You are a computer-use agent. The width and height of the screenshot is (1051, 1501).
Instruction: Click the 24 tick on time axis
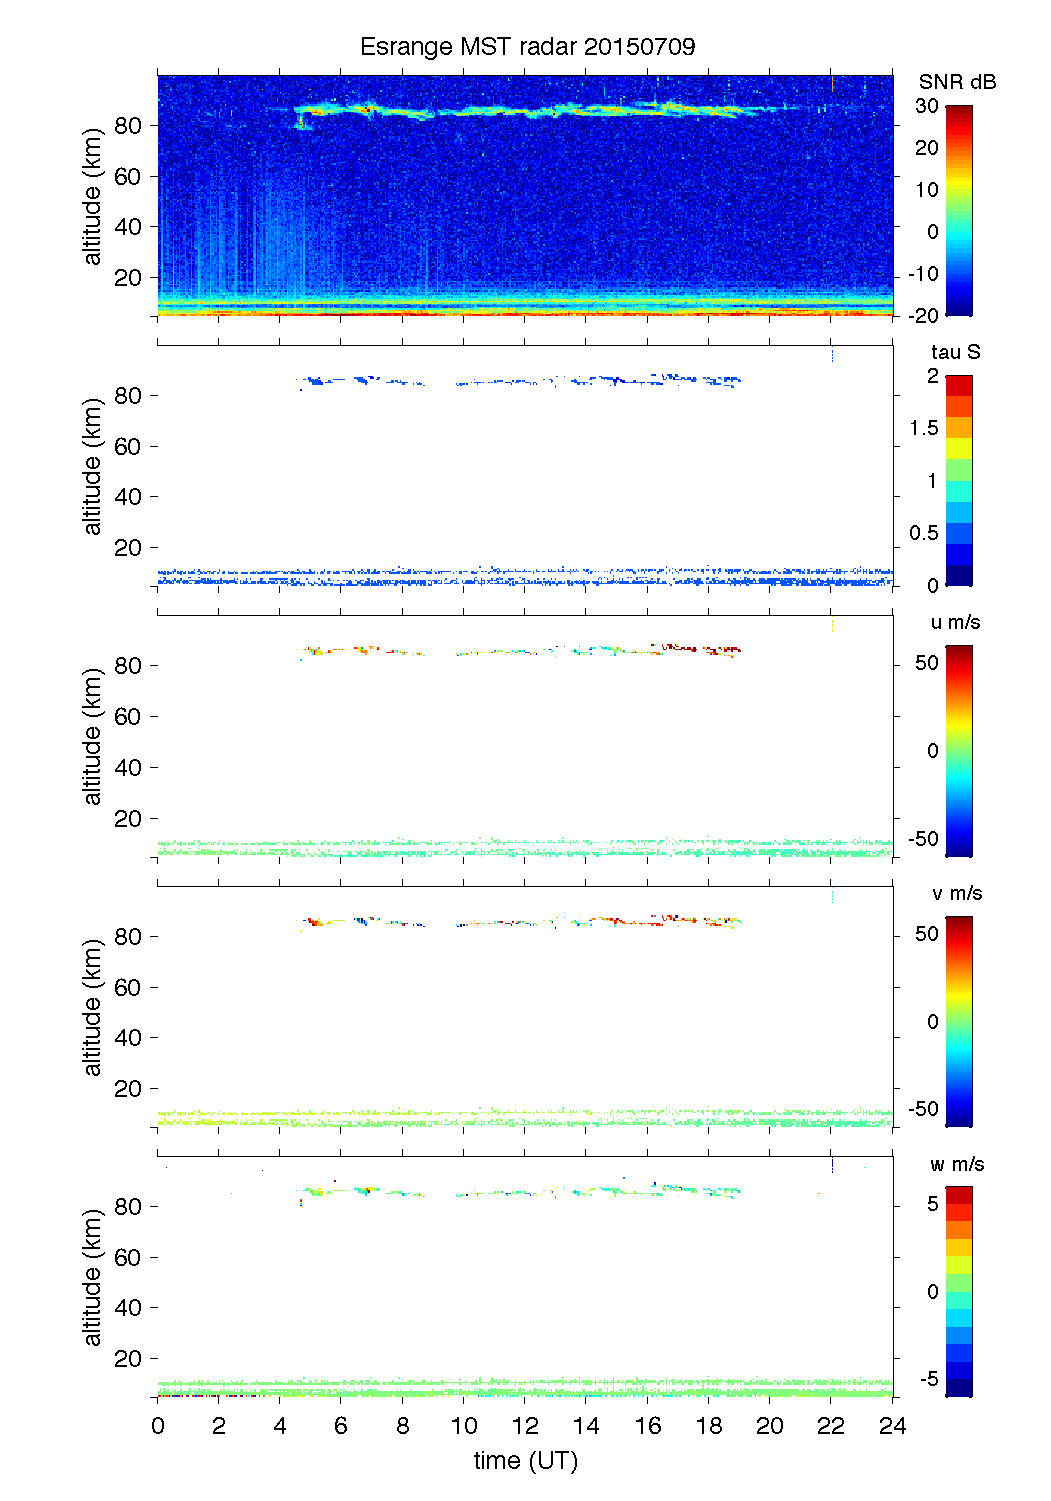click(892, 1426)
